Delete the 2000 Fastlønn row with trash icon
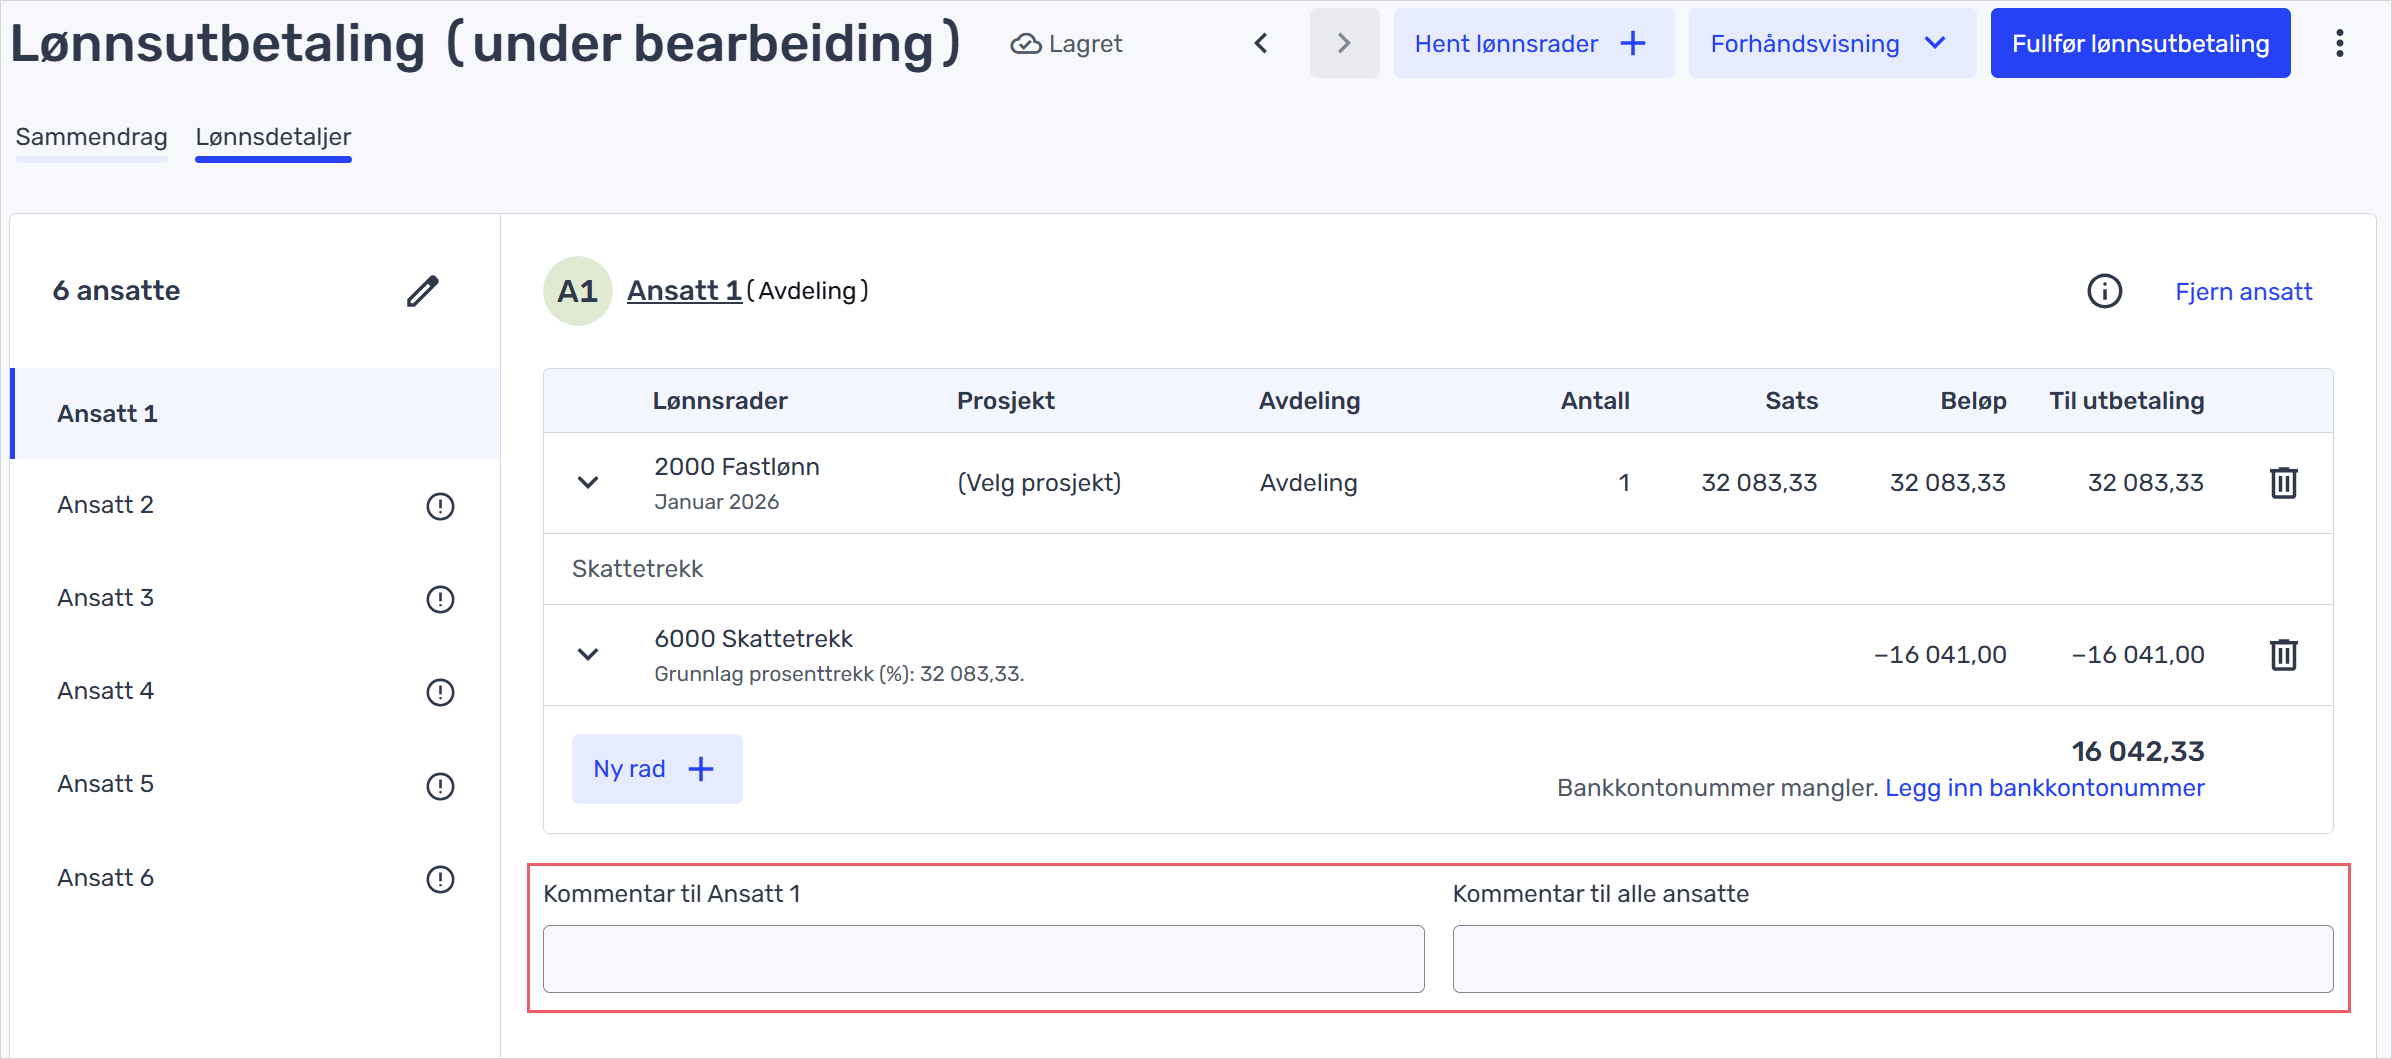This screenshot has width=2392, height=1059. [2283, 483]
